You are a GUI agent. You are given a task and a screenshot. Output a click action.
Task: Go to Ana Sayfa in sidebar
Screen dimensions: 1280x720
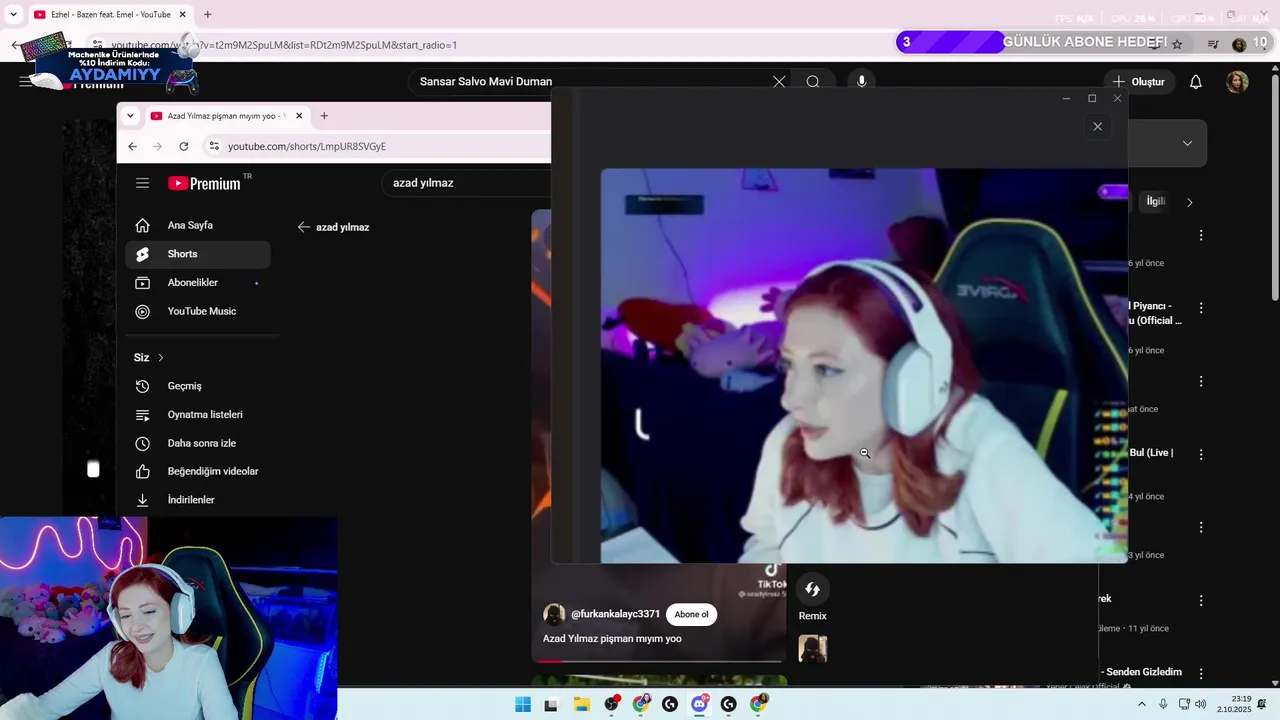click(x=198, y=225)
